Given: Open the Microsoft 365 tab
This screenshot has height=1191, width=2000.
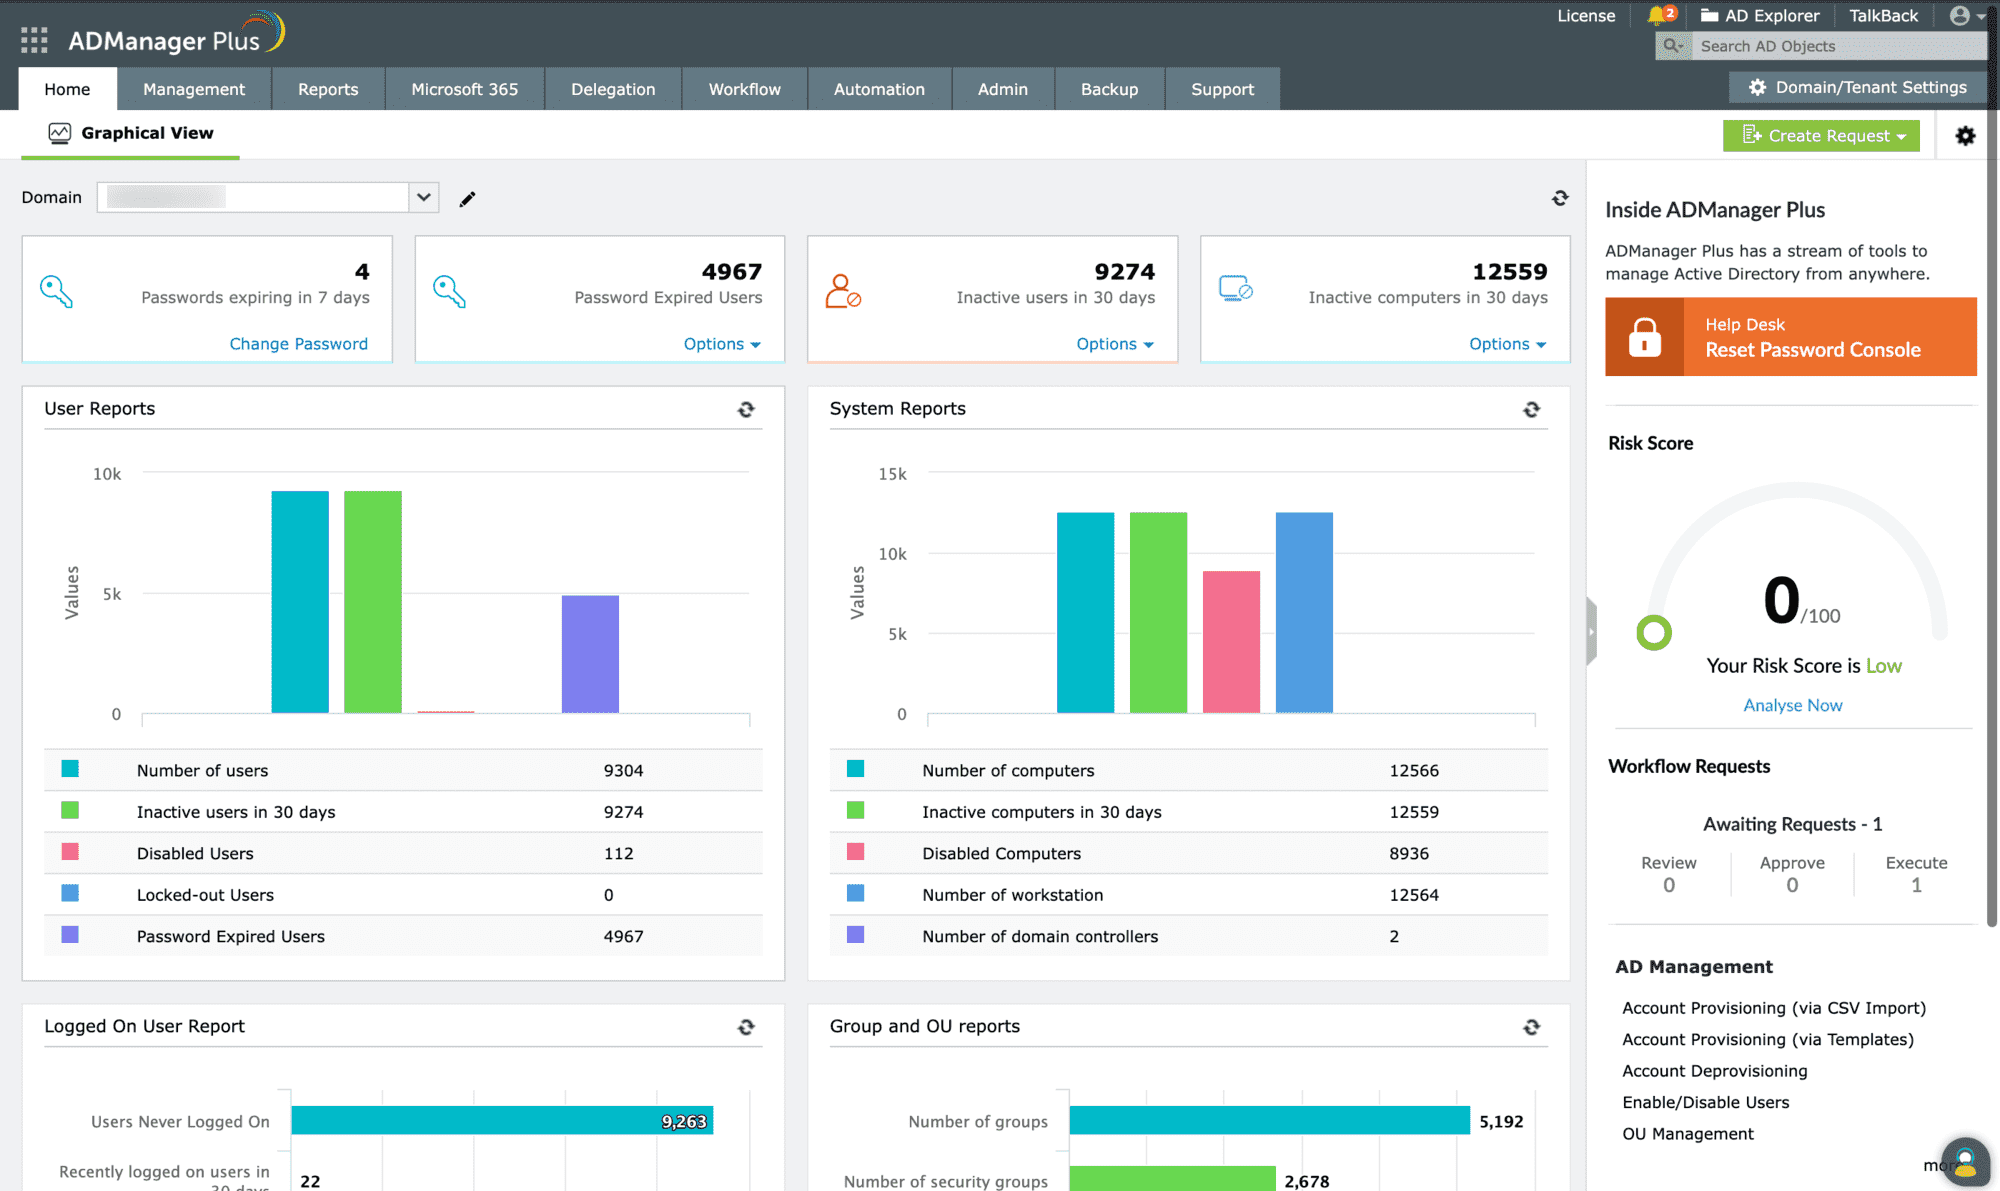Looking at the screenshot, I should click(x=465, y=89).
